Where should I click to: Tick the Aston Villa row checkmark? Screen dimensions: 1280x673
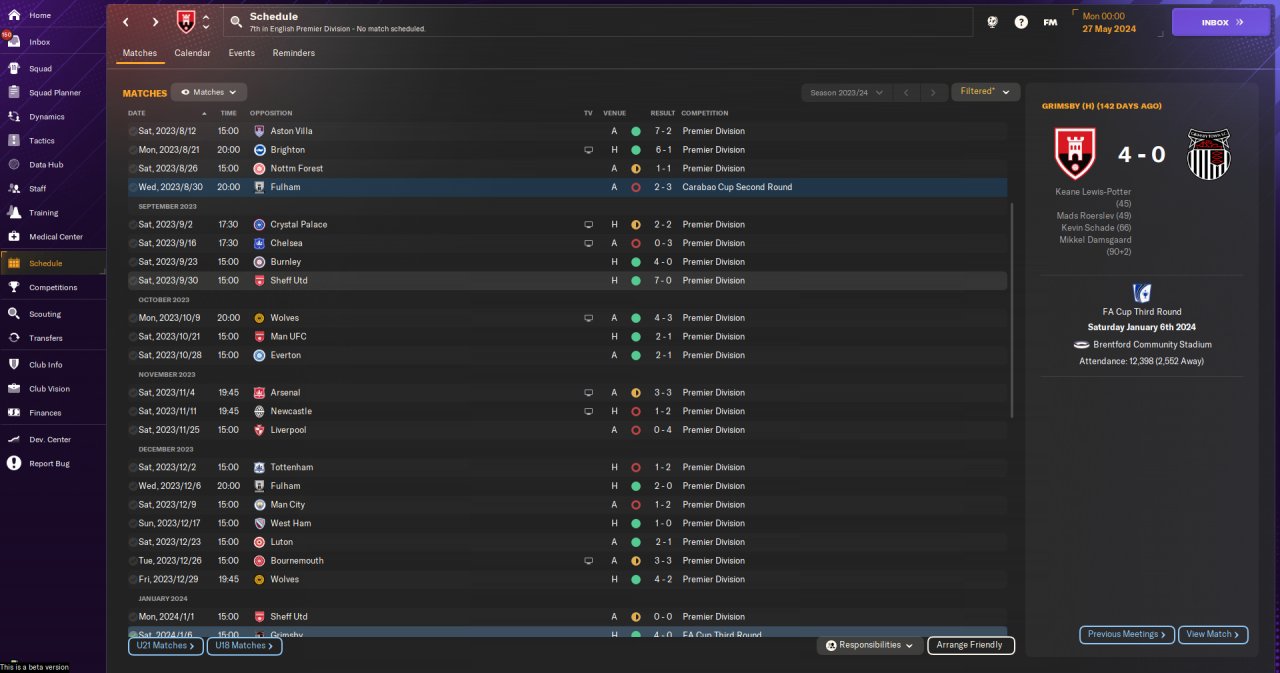point(133,131)
